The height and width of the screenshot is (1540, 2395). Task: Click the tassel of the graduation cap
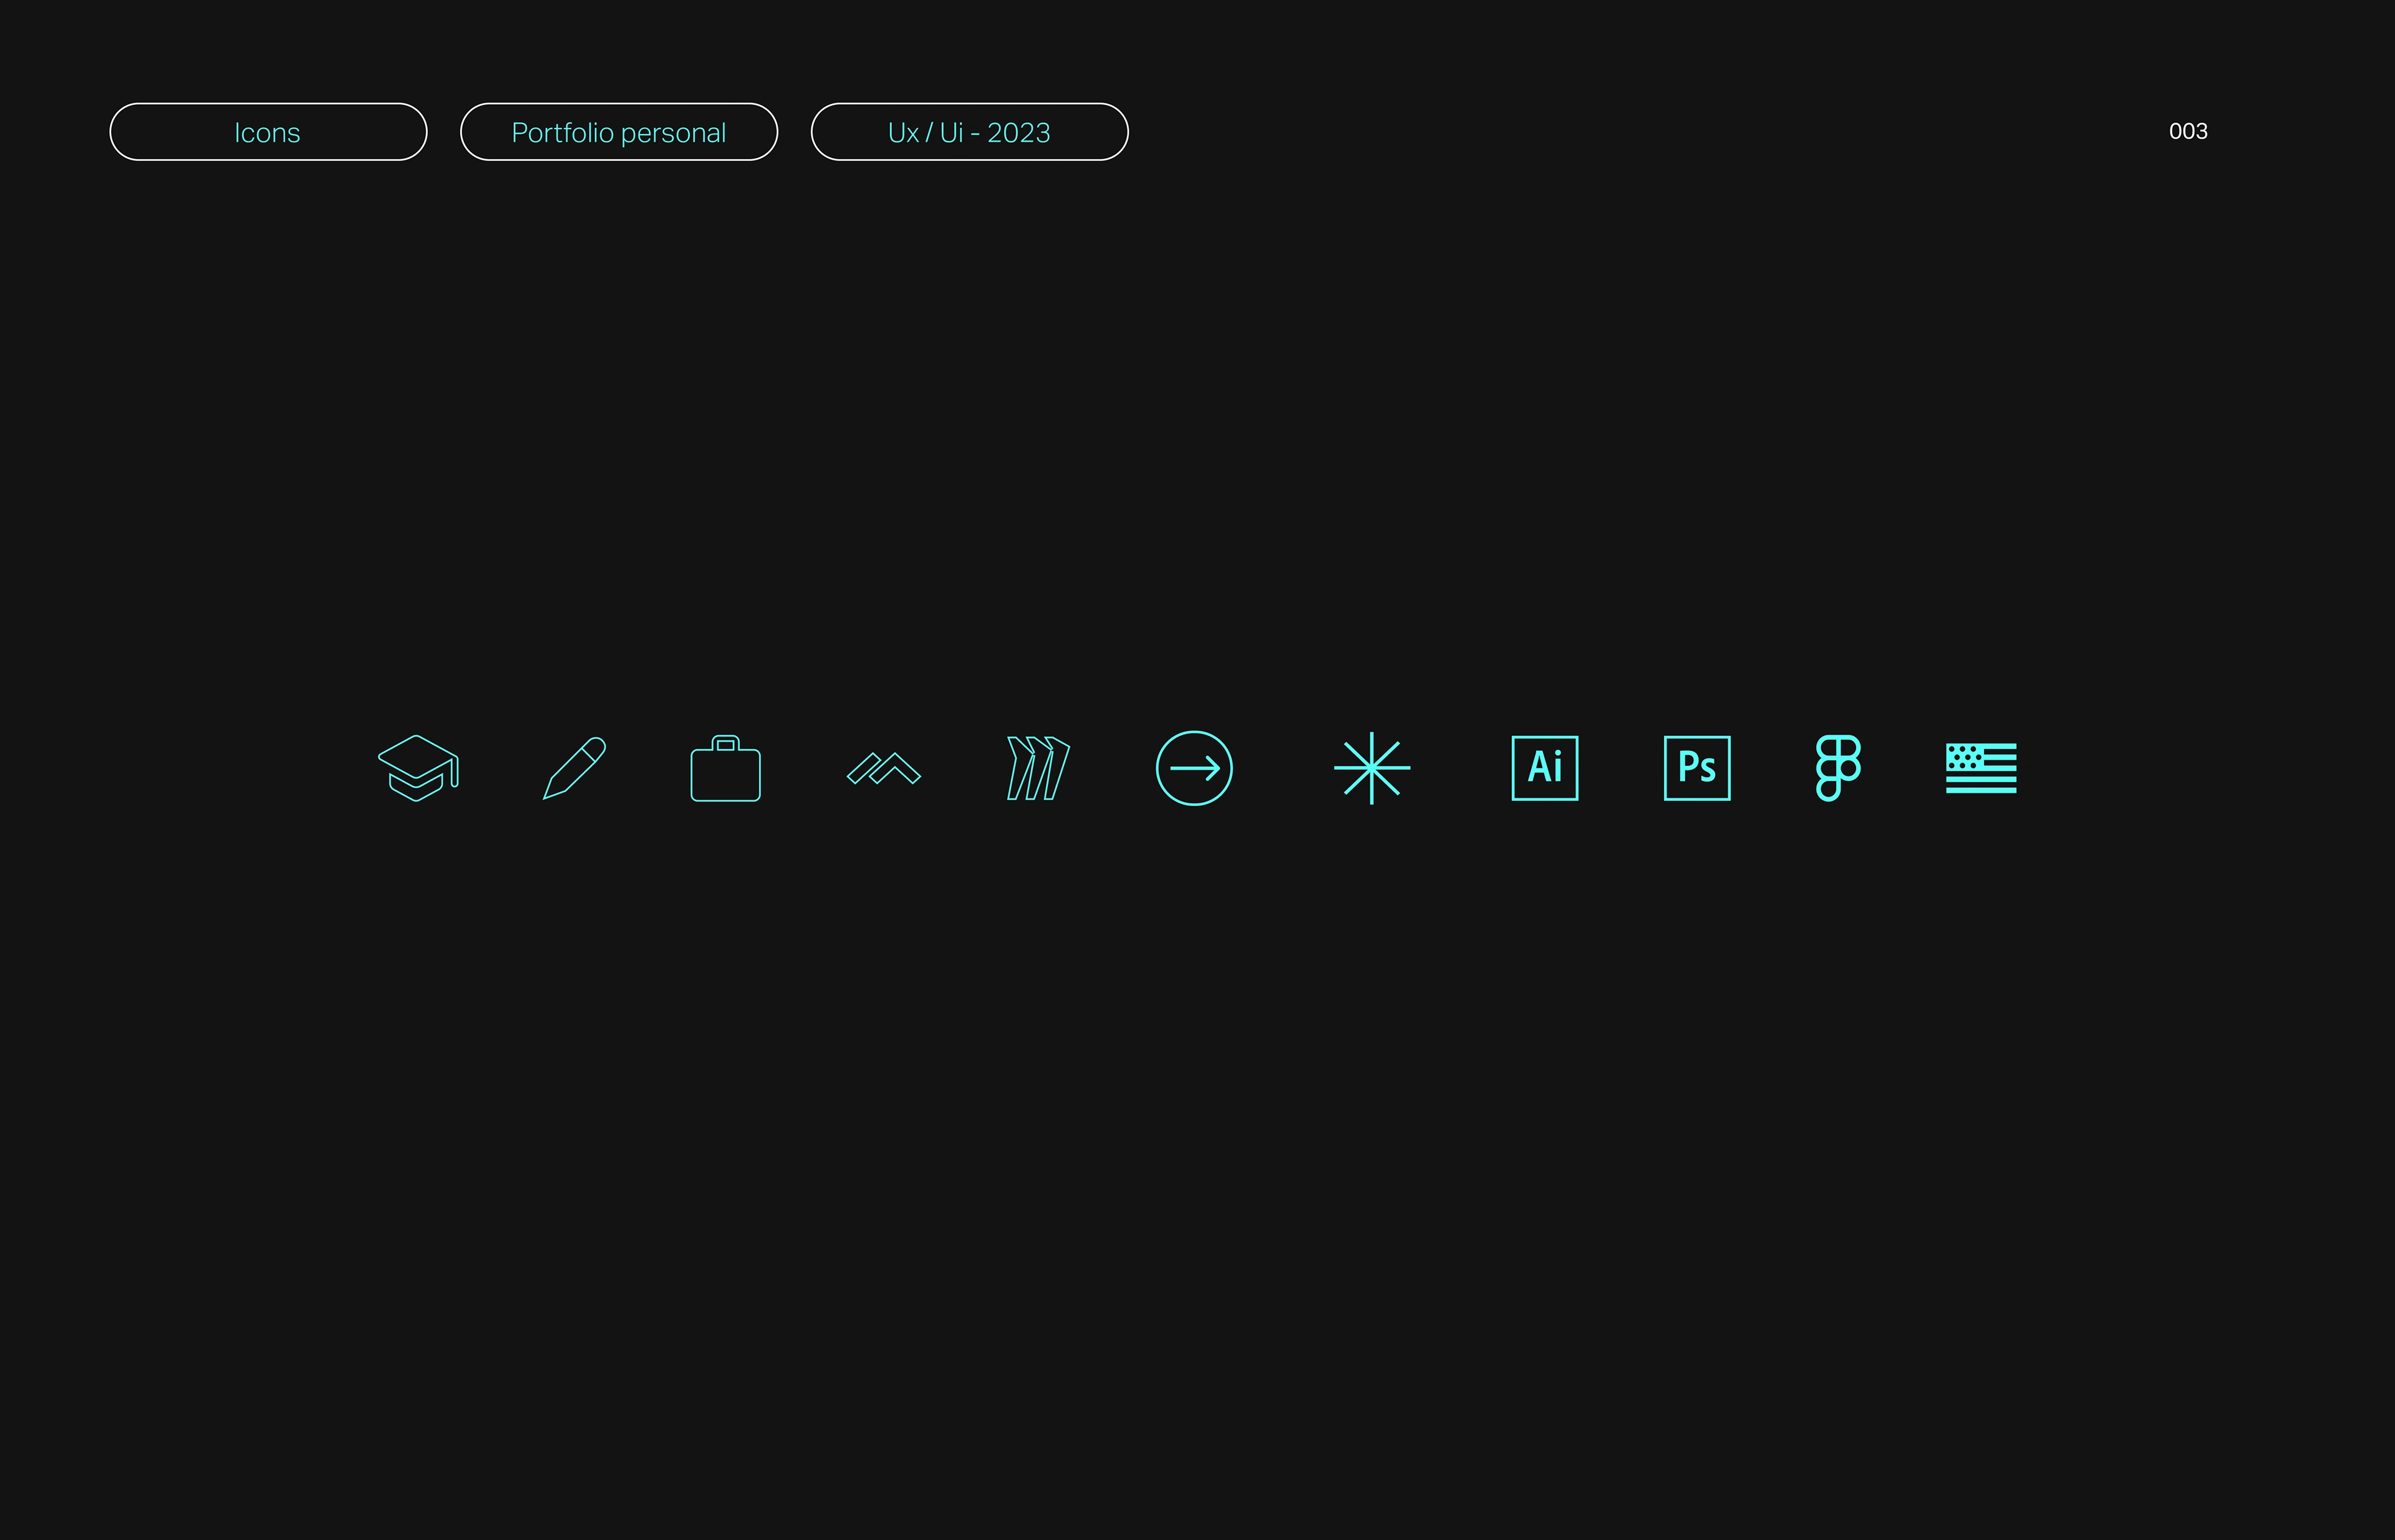tap(455, 774)
